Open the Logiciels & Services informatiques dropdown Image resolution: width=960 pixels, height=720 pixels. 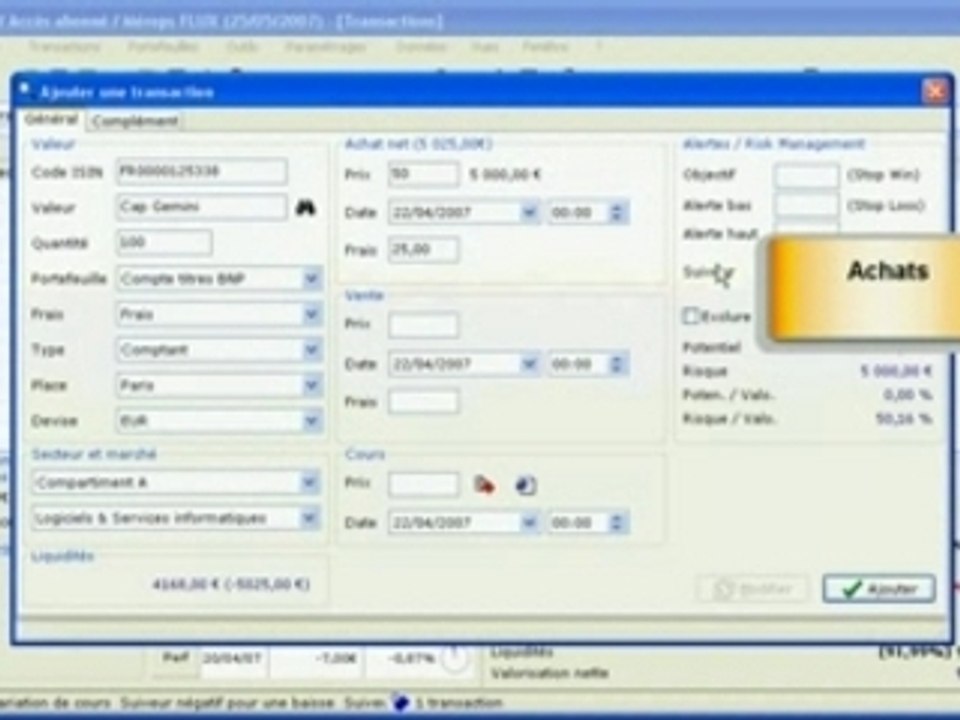(x=310, y=518)
